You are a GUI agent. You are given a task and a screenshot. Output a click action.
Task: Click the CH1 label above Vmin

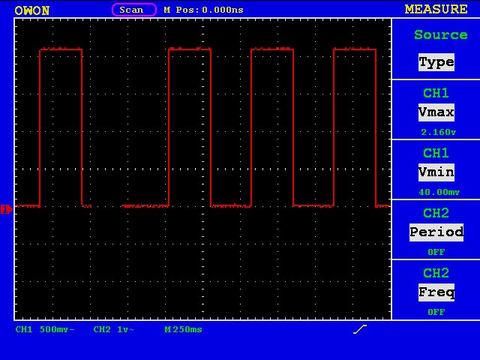pyautogui.click(x=436, y=153)
